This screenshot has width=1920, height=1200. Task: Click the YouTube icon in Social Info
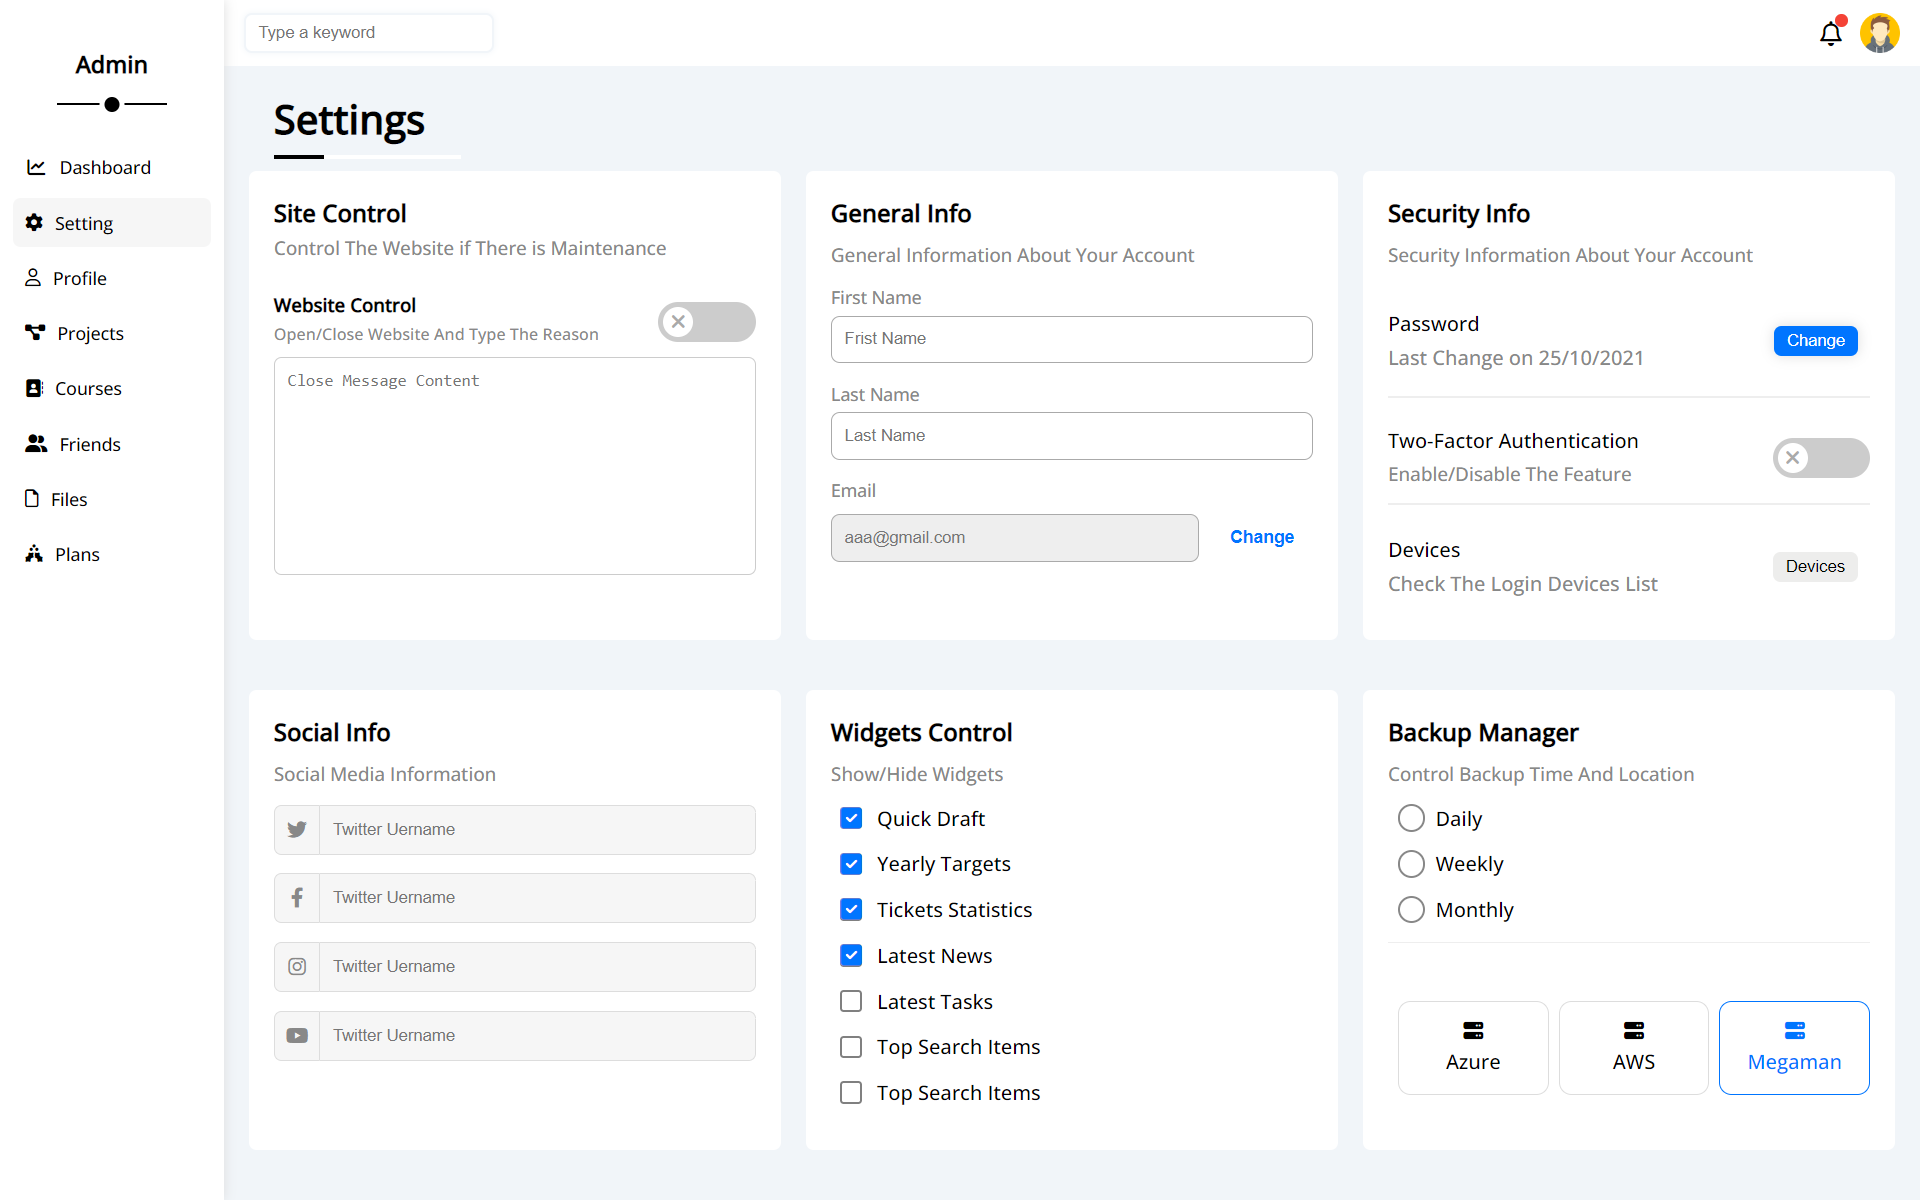pyautogui.click(x=296, y=1035)
